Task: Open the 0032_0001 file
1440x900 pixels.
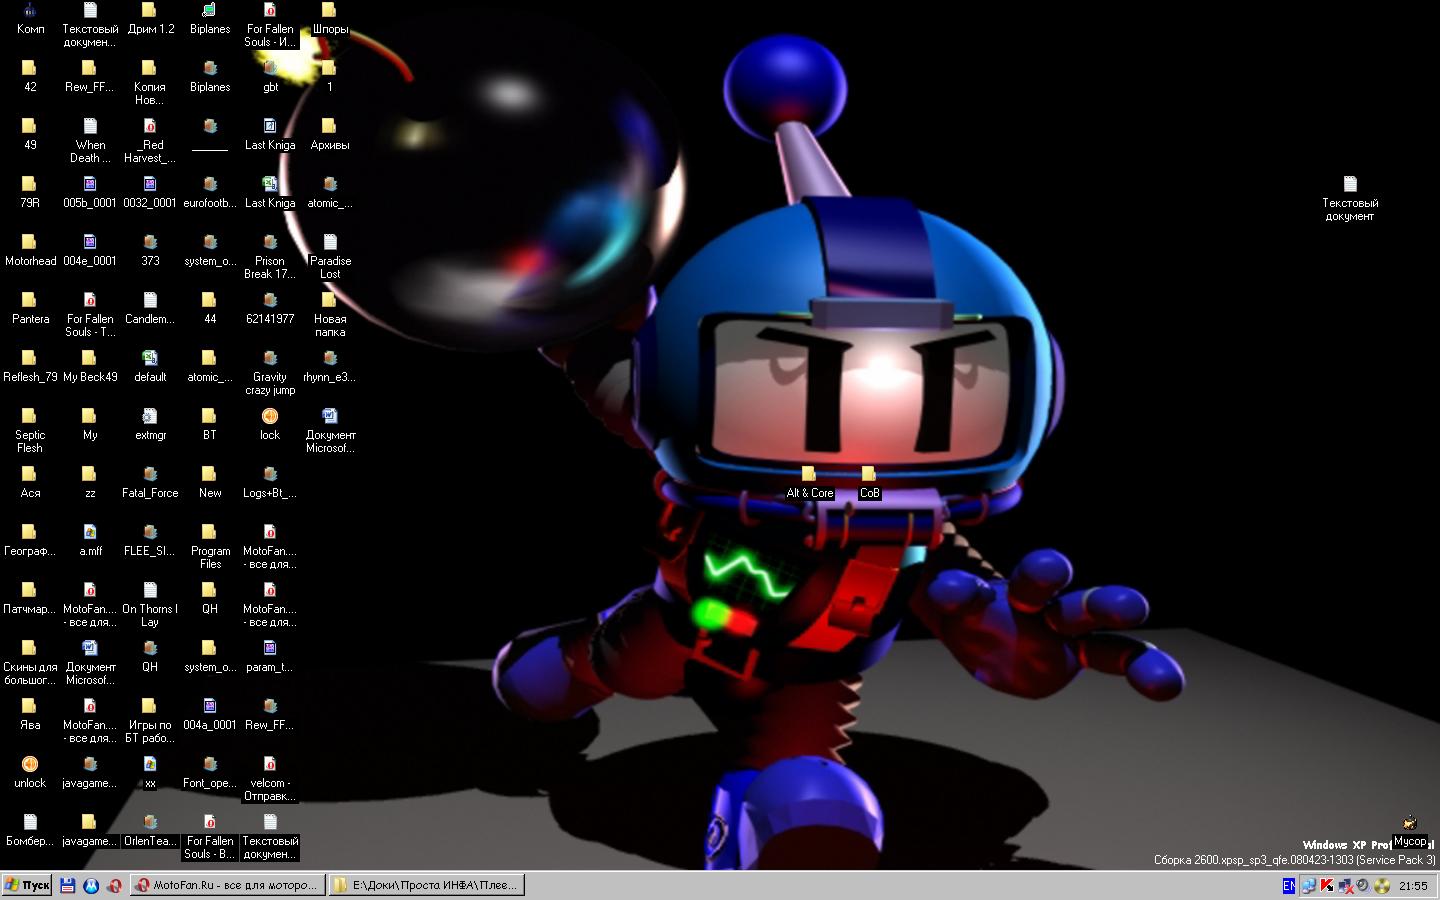Action: pos(150,192)
